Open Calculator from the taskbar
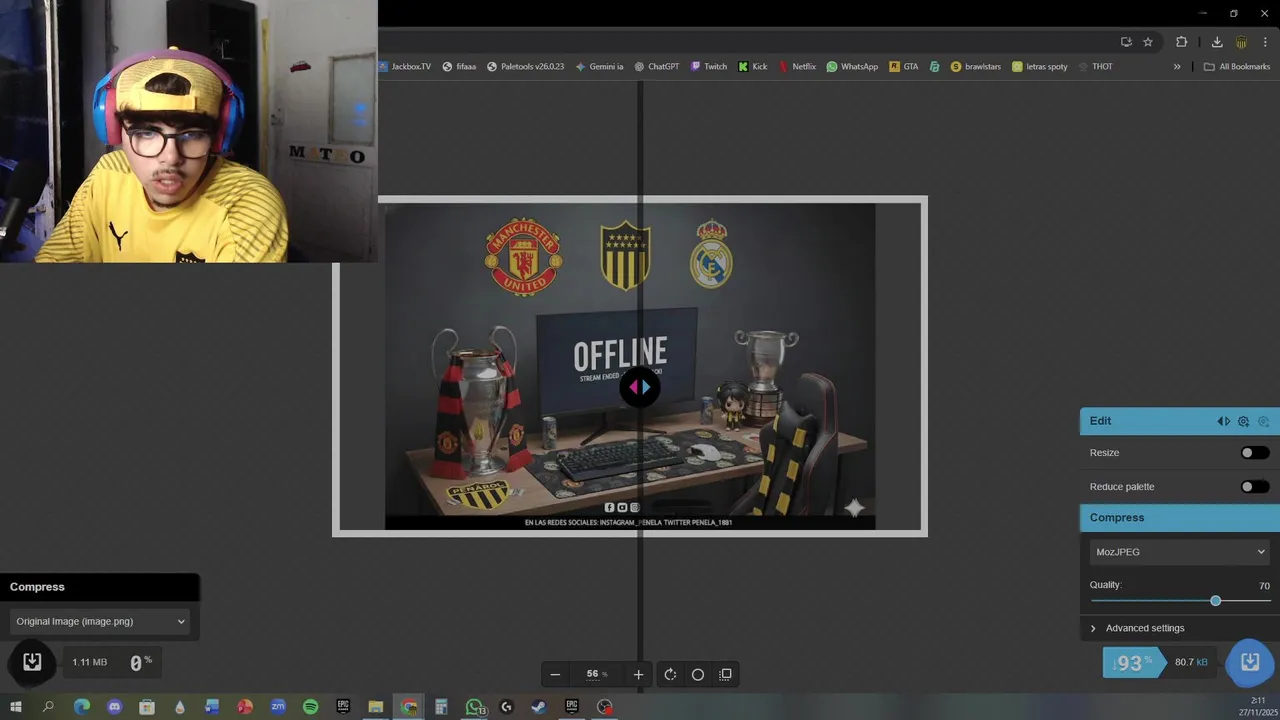 tap(441, 706)
